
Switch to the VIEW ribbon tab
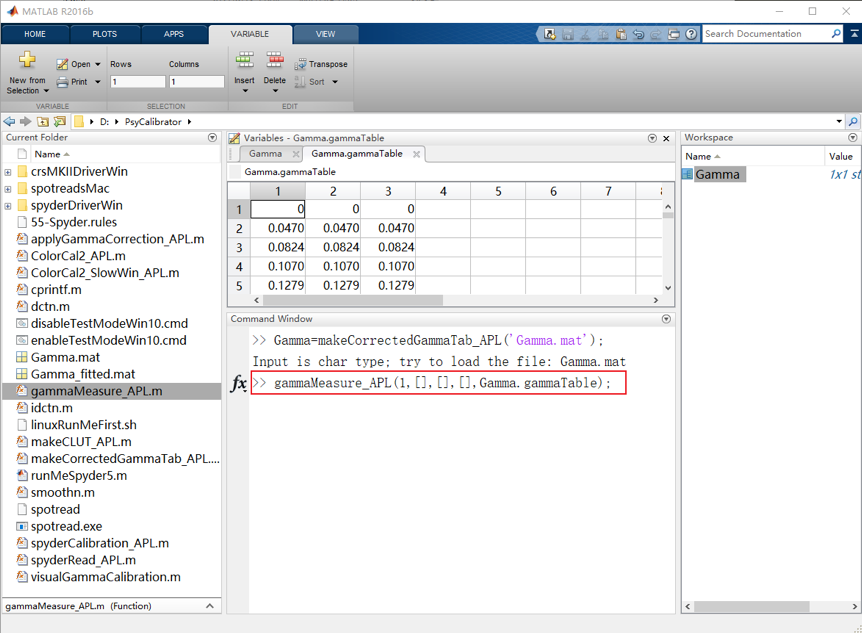[325, 34]
